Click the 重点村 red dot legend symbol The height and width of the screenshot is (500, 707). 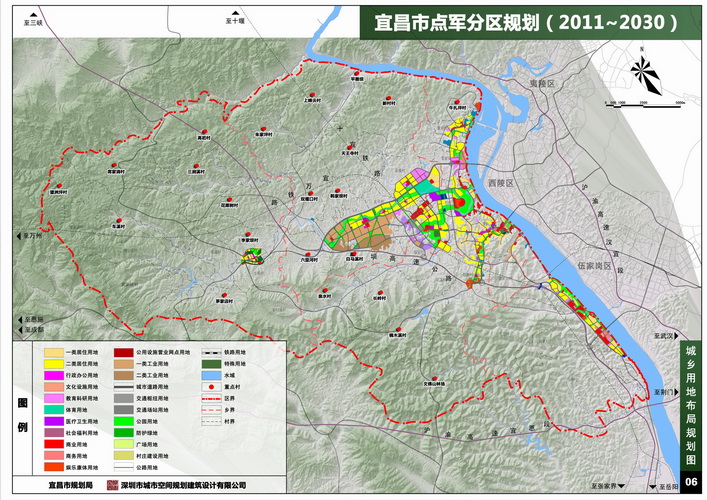pos(212,385)
